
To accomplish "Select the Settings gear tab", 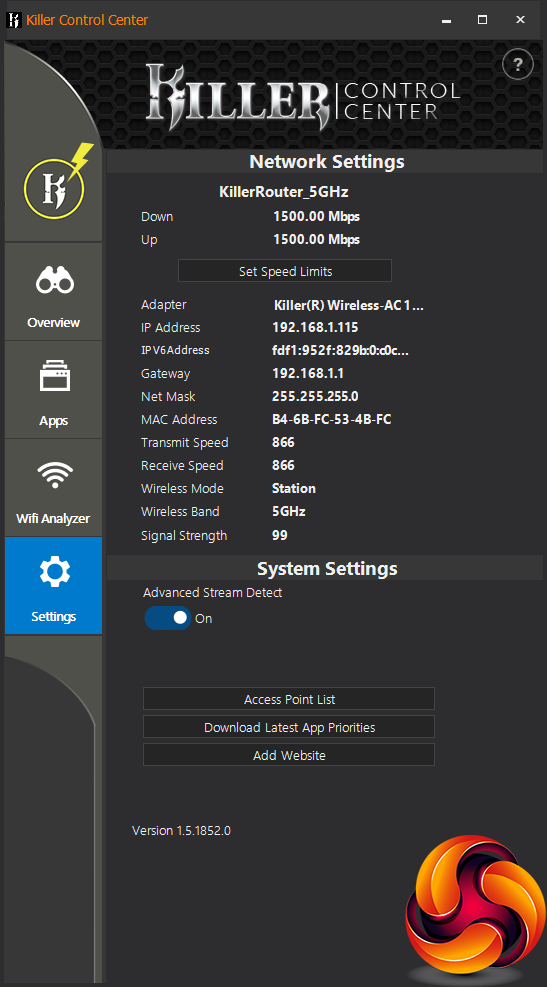I will click(x=54, y=585).
